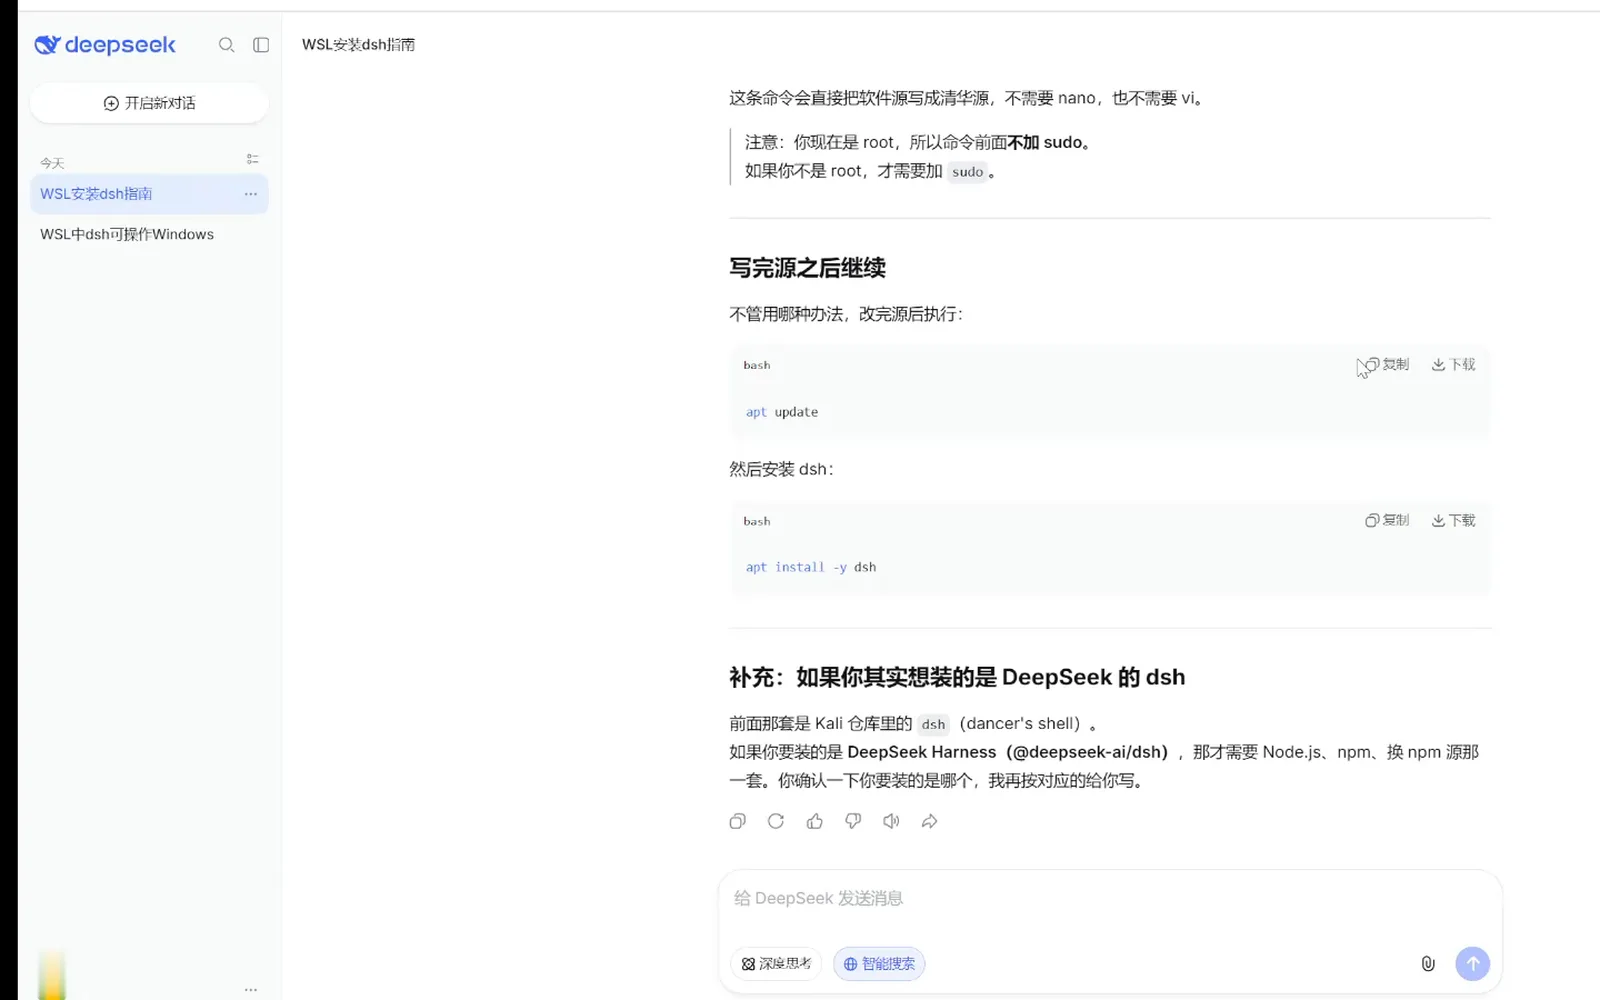The image size is (1600, 1000).
Task: Attach a file with the paperclip icon
Action: click(x=1428, y=964)
